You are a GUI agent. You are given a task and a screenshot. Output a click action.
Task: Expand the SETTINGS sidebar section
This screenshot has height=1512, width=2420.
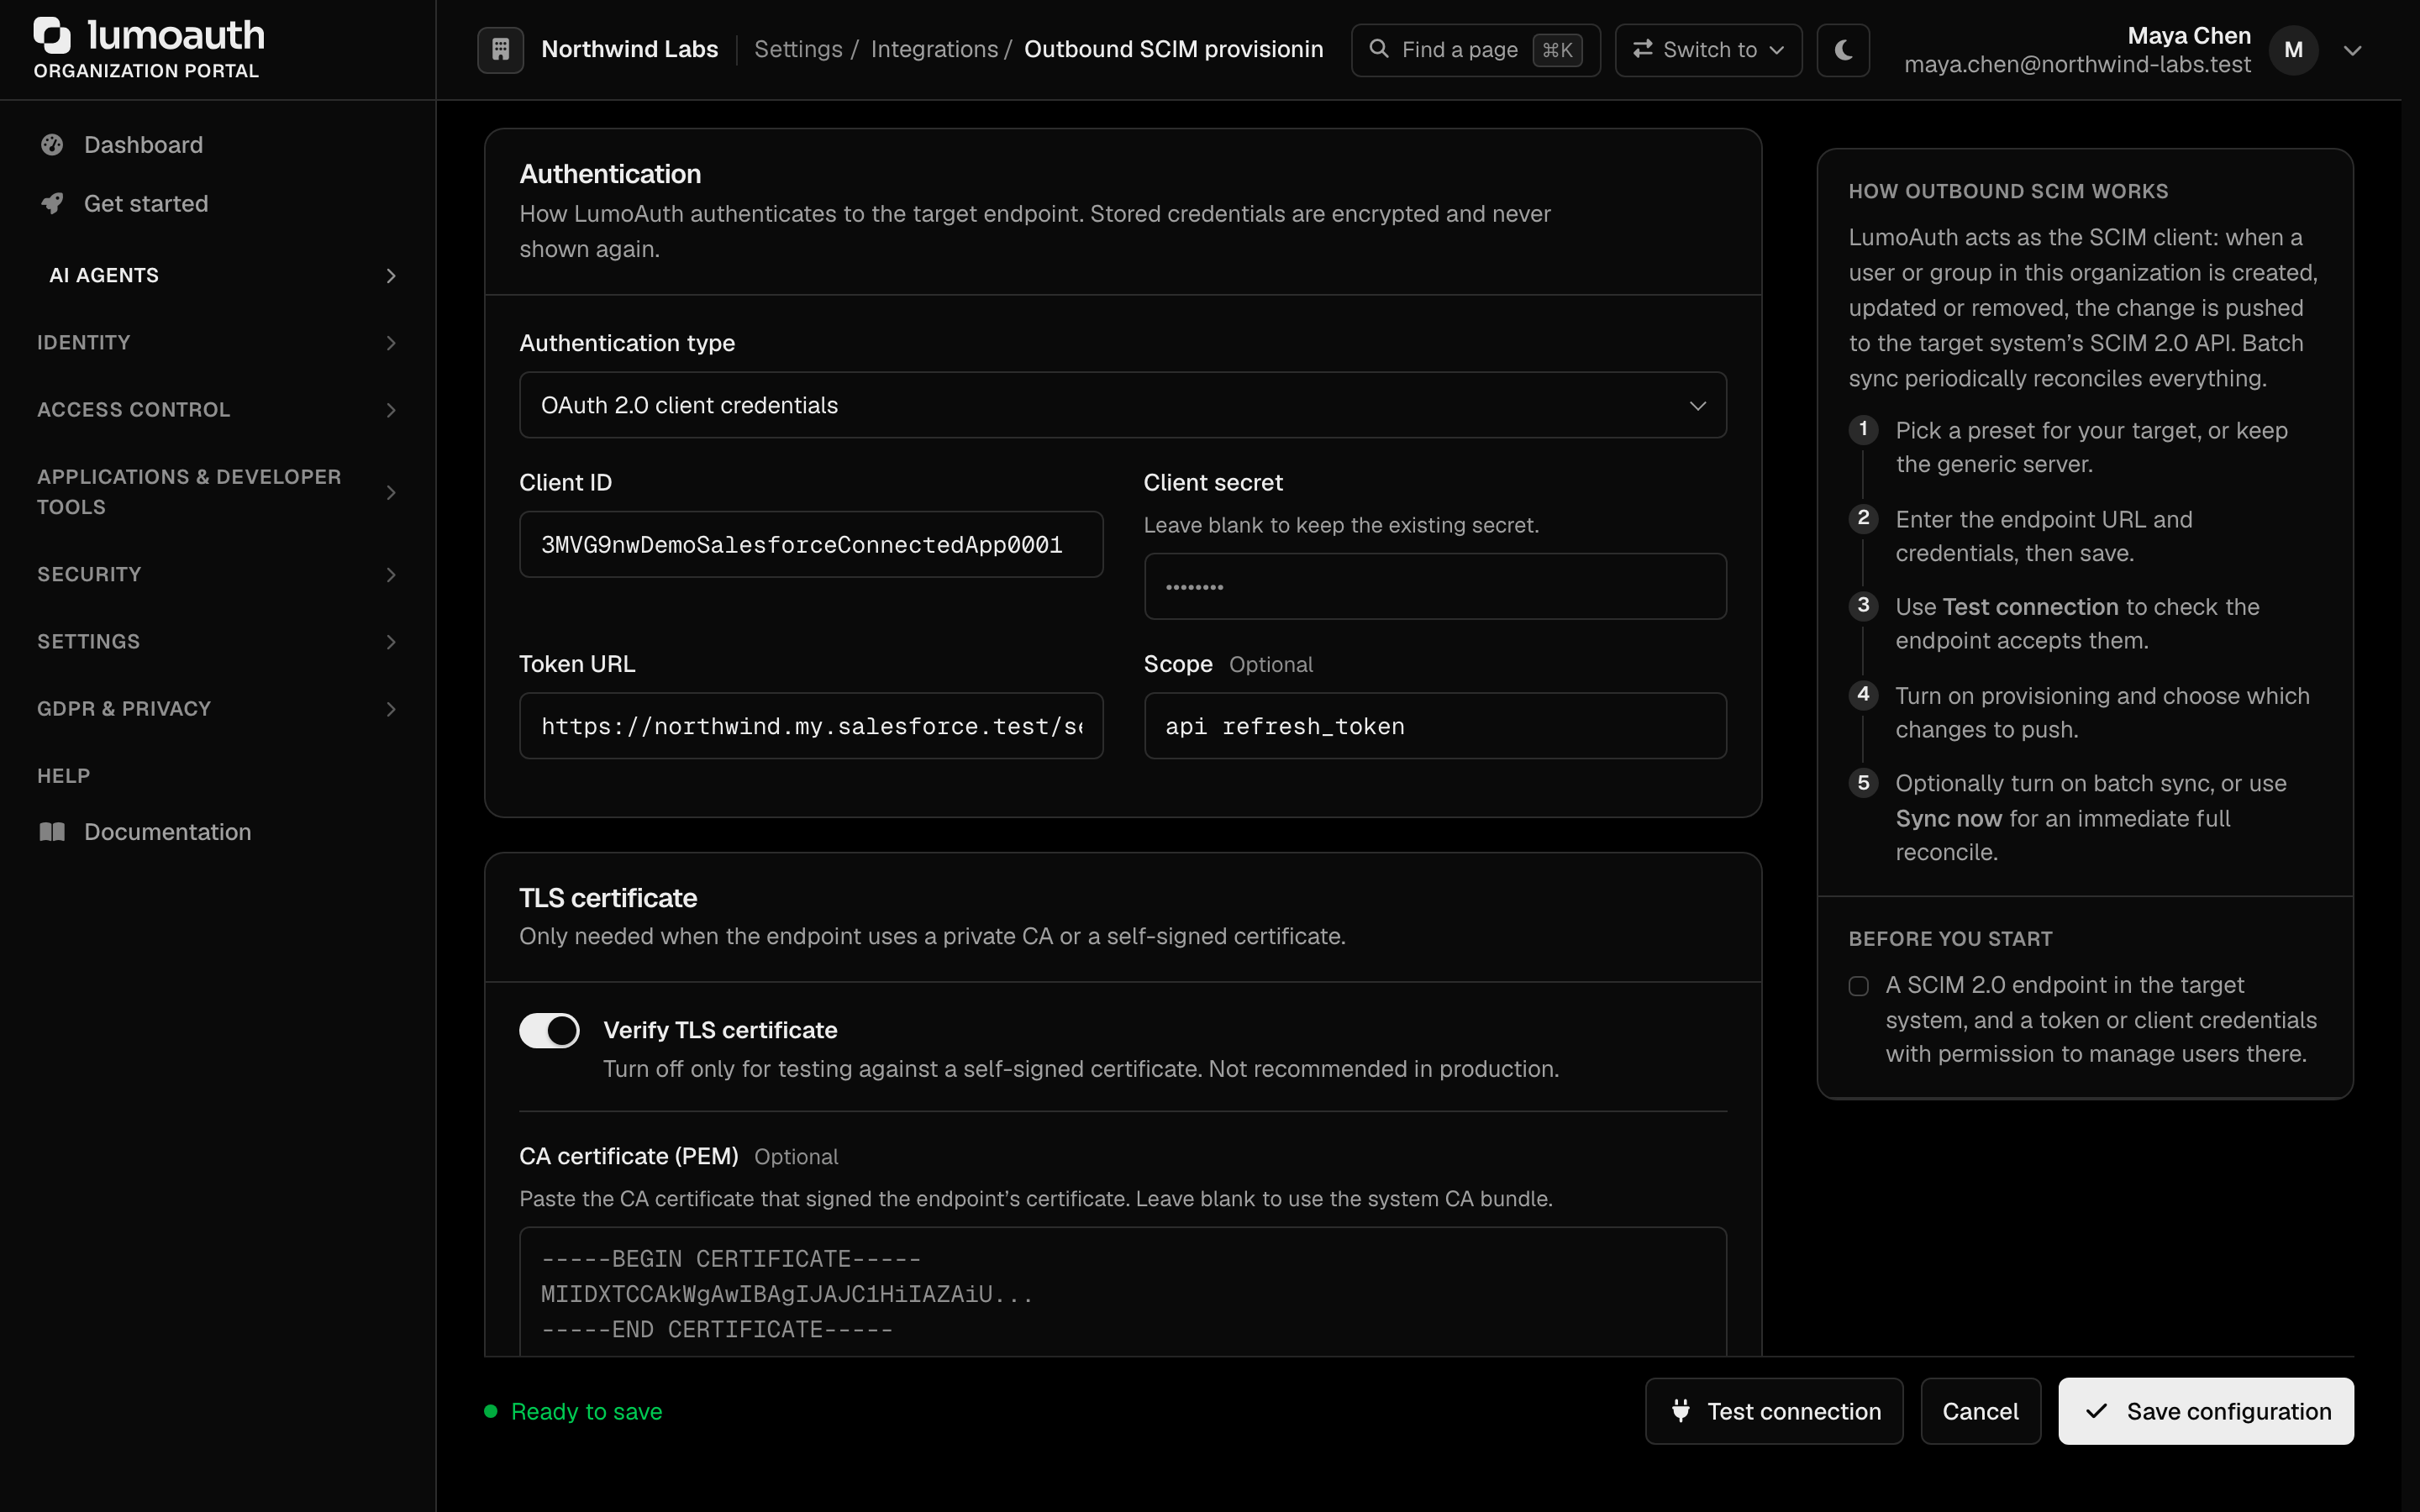[218, 641]
